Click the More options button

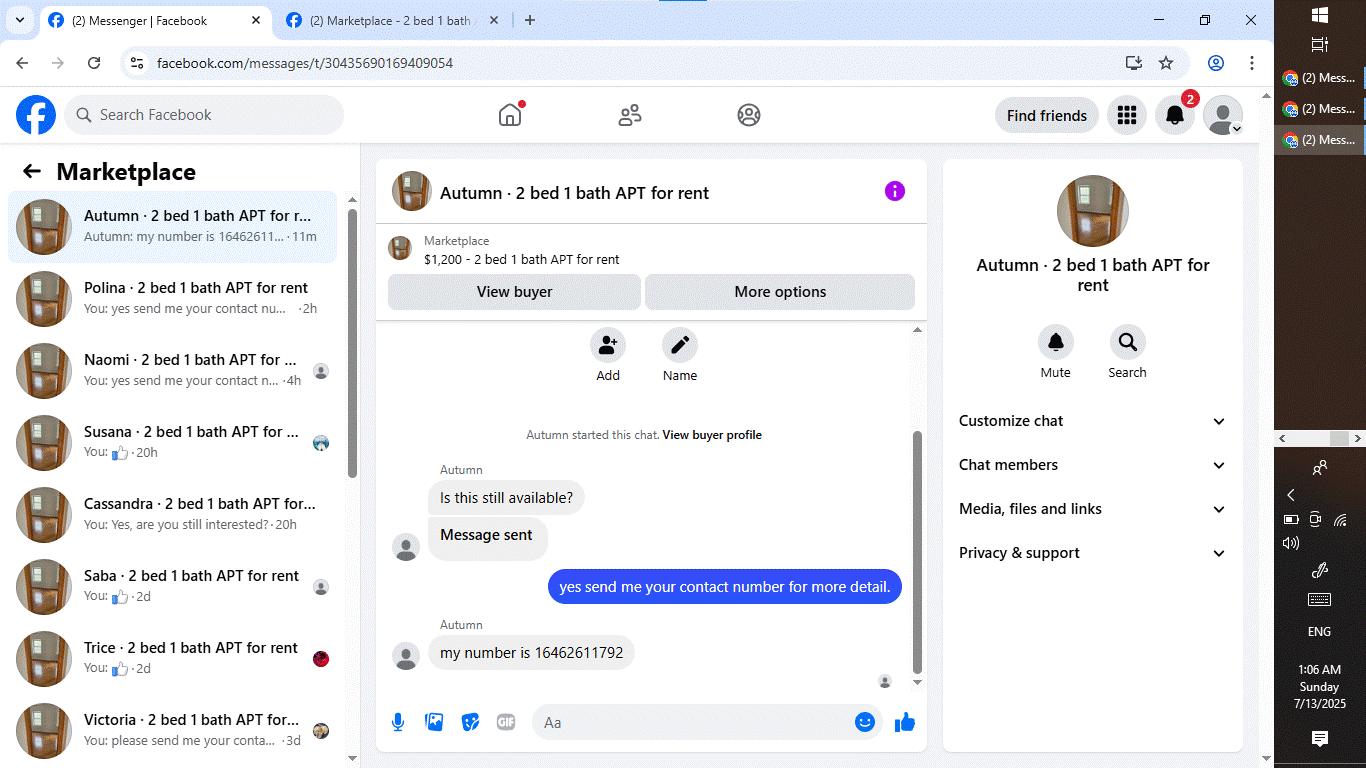[x=780, y=292]
